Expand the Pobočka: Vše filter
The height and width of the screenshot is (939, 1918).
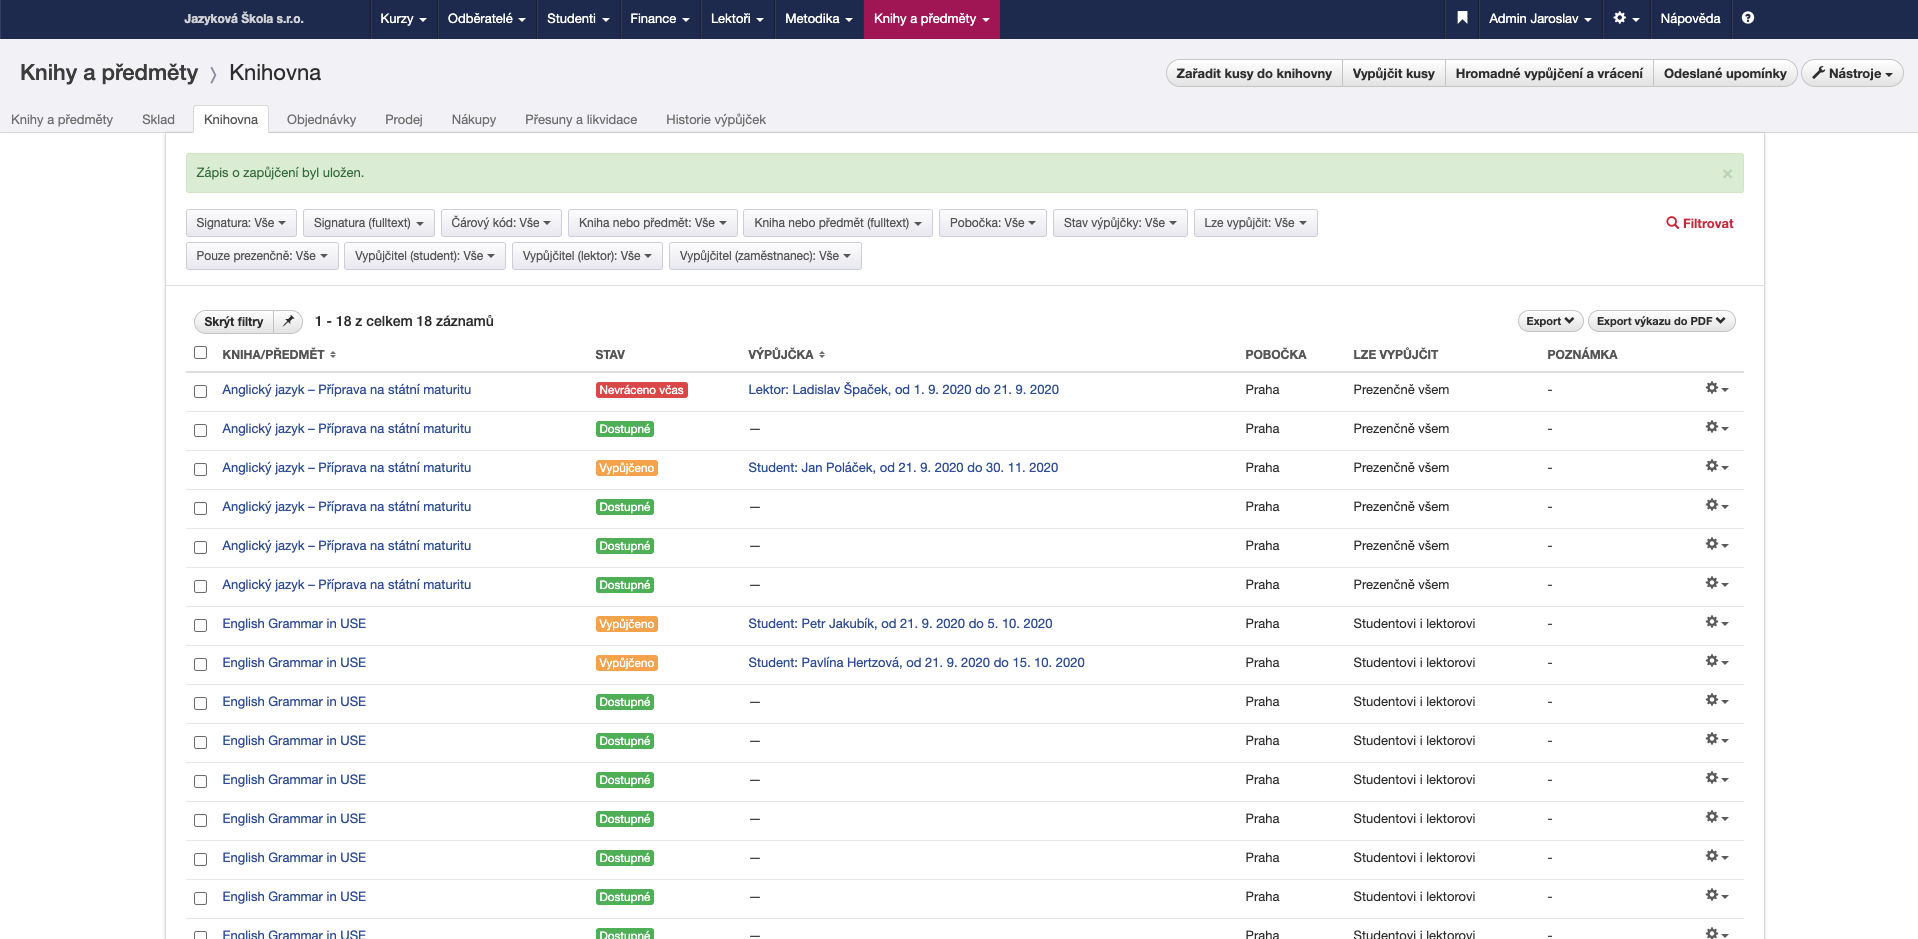click(993, 223)
